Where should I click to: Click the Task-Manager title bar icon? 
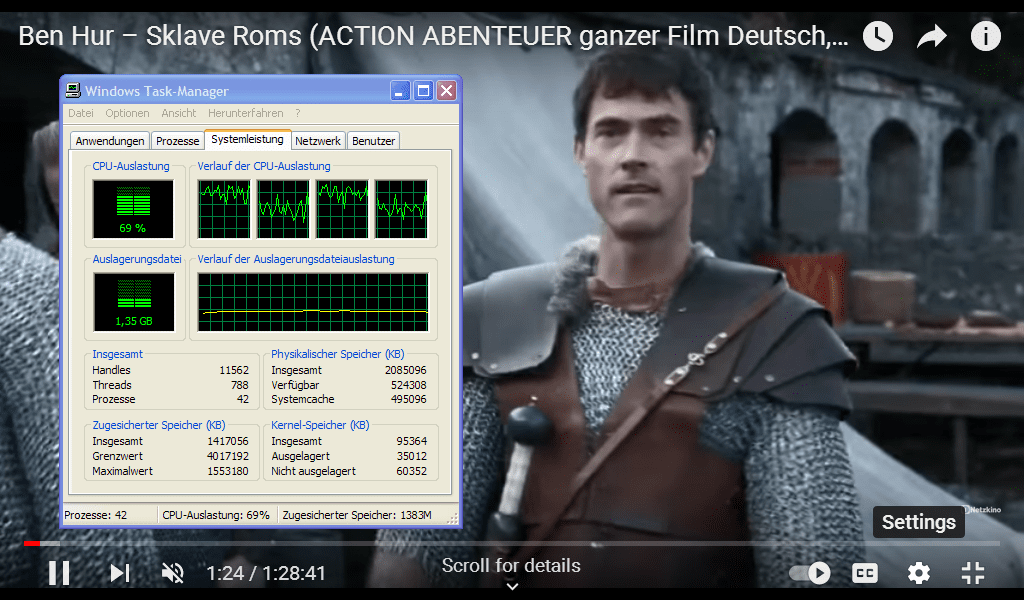73,91
